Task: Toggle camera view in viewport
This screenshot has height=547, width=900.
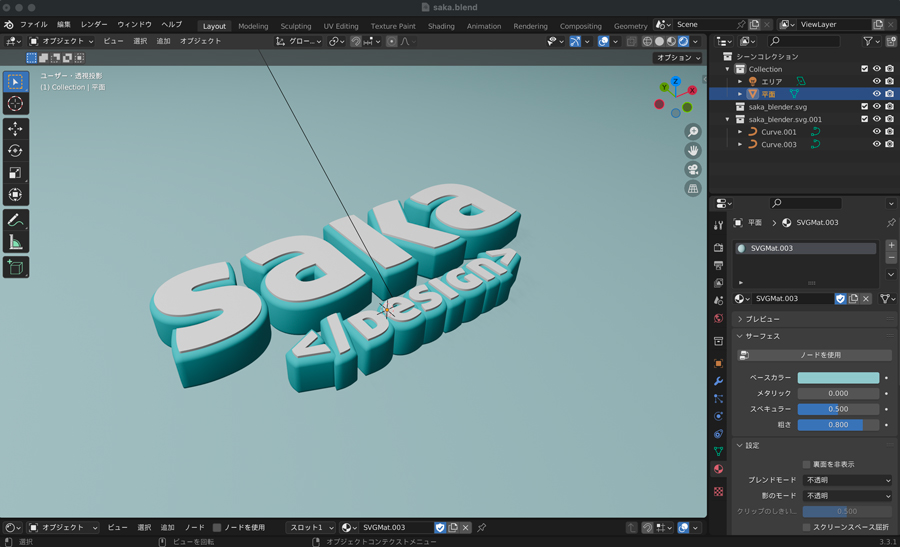Action: 693,170
